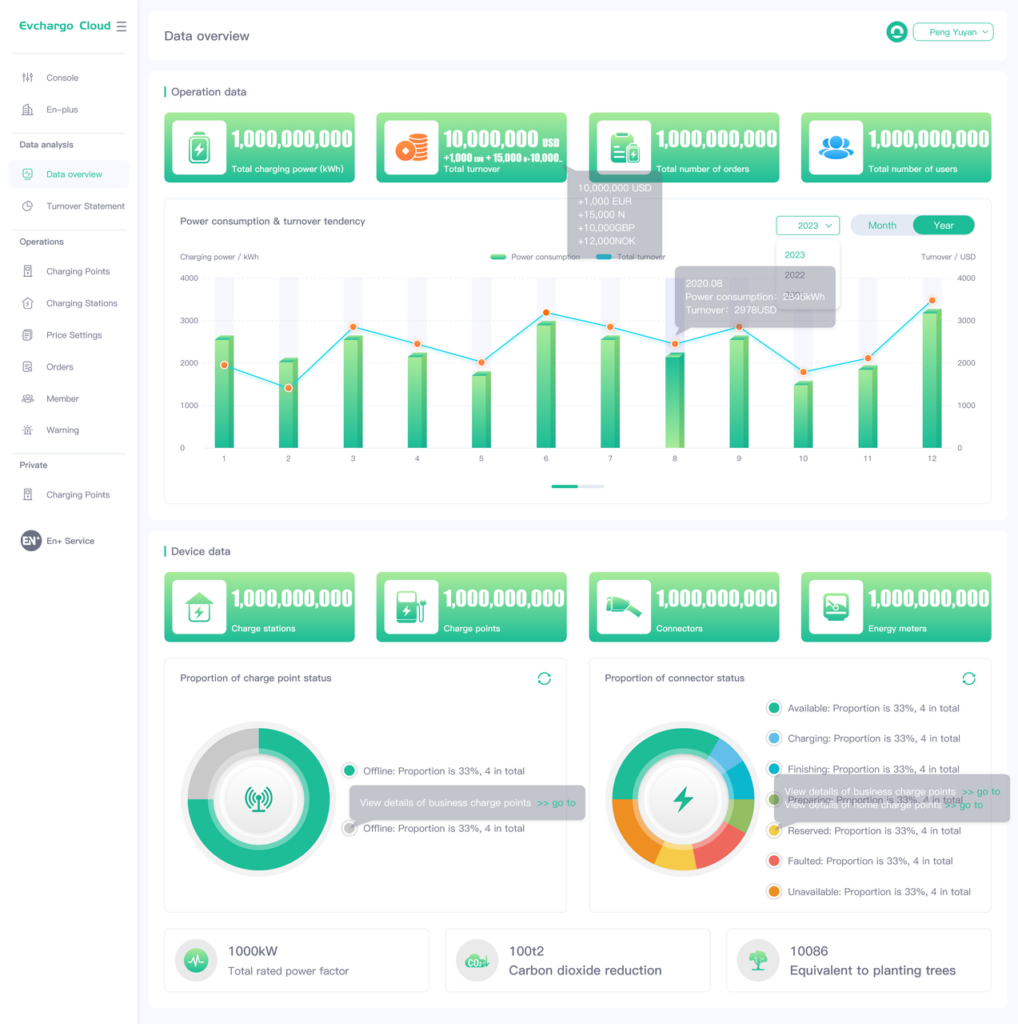Refresh the connector status proportion

969,679
